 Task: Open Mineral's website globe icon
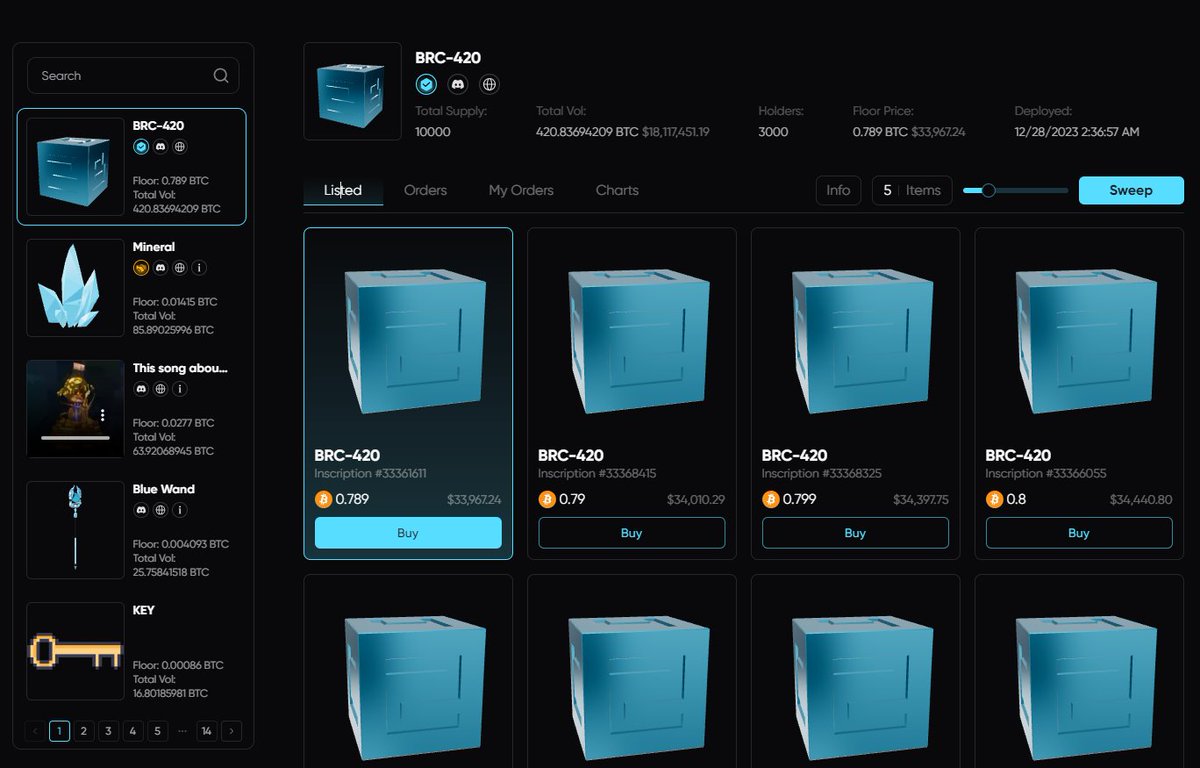point(179,267)
